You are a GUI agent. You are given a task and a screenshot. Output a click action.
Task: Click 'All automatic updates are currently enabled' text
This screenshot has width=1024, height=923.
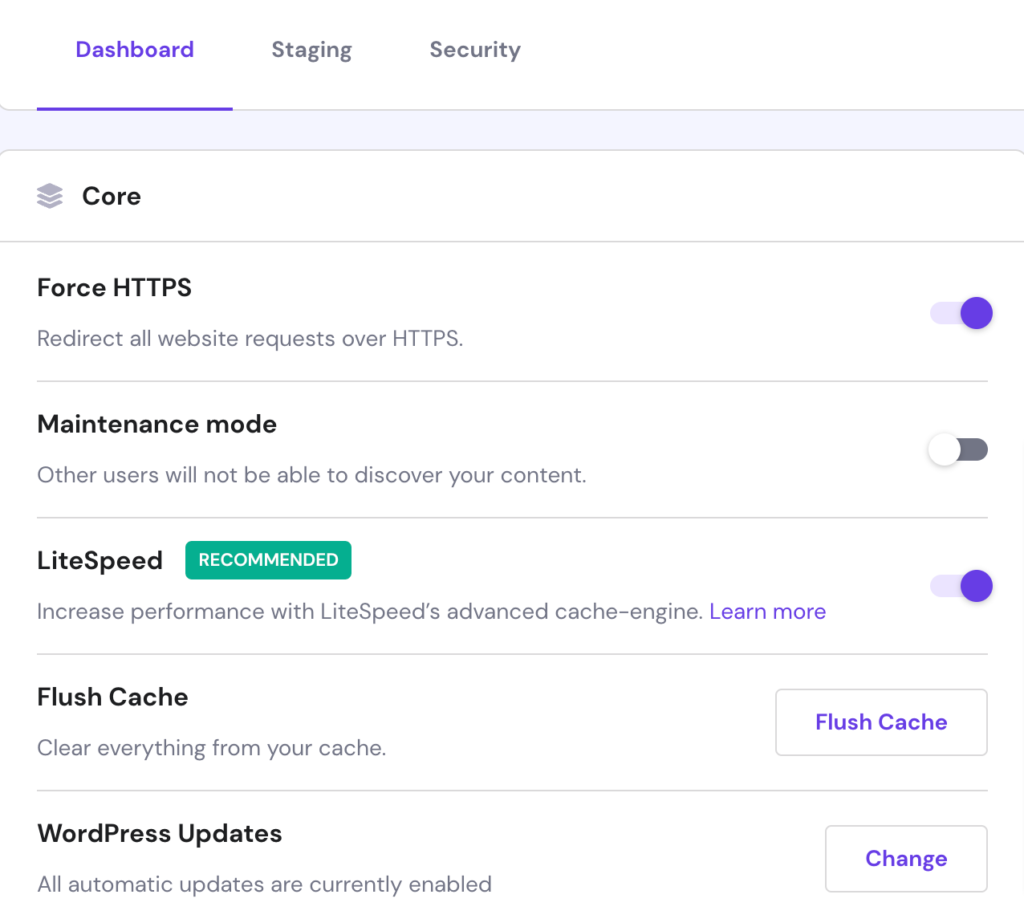[264, 884]
